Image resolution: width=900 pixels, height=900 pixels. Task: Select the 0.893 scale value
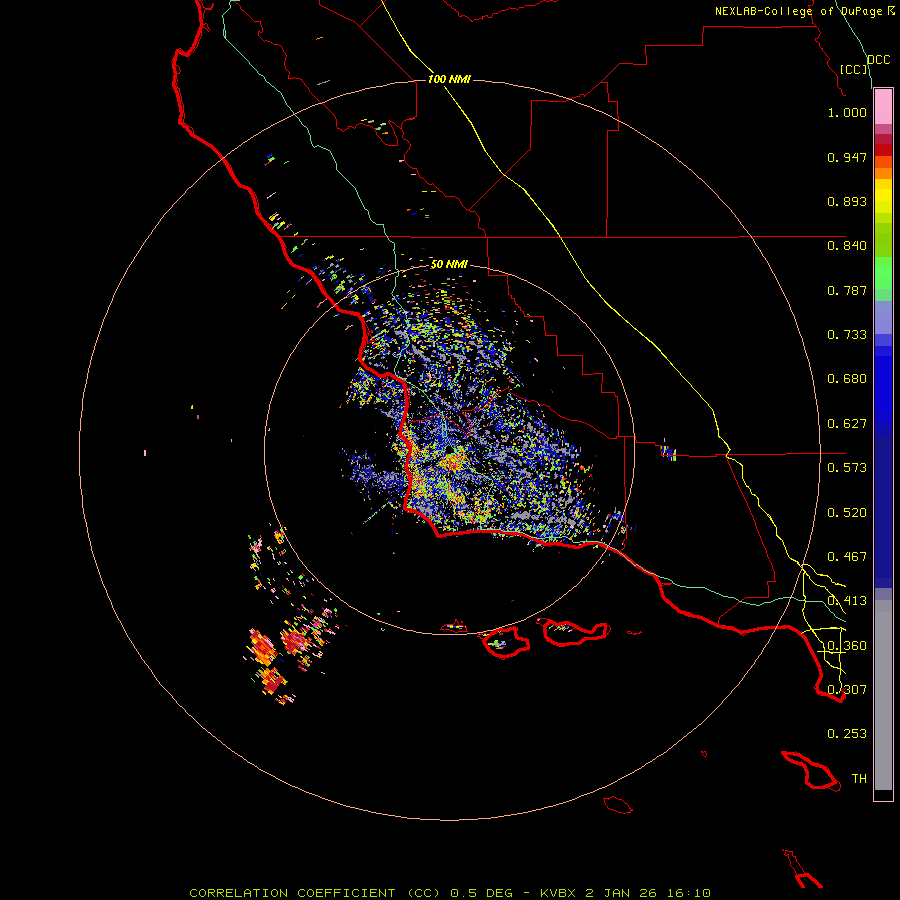pos(847,201)
